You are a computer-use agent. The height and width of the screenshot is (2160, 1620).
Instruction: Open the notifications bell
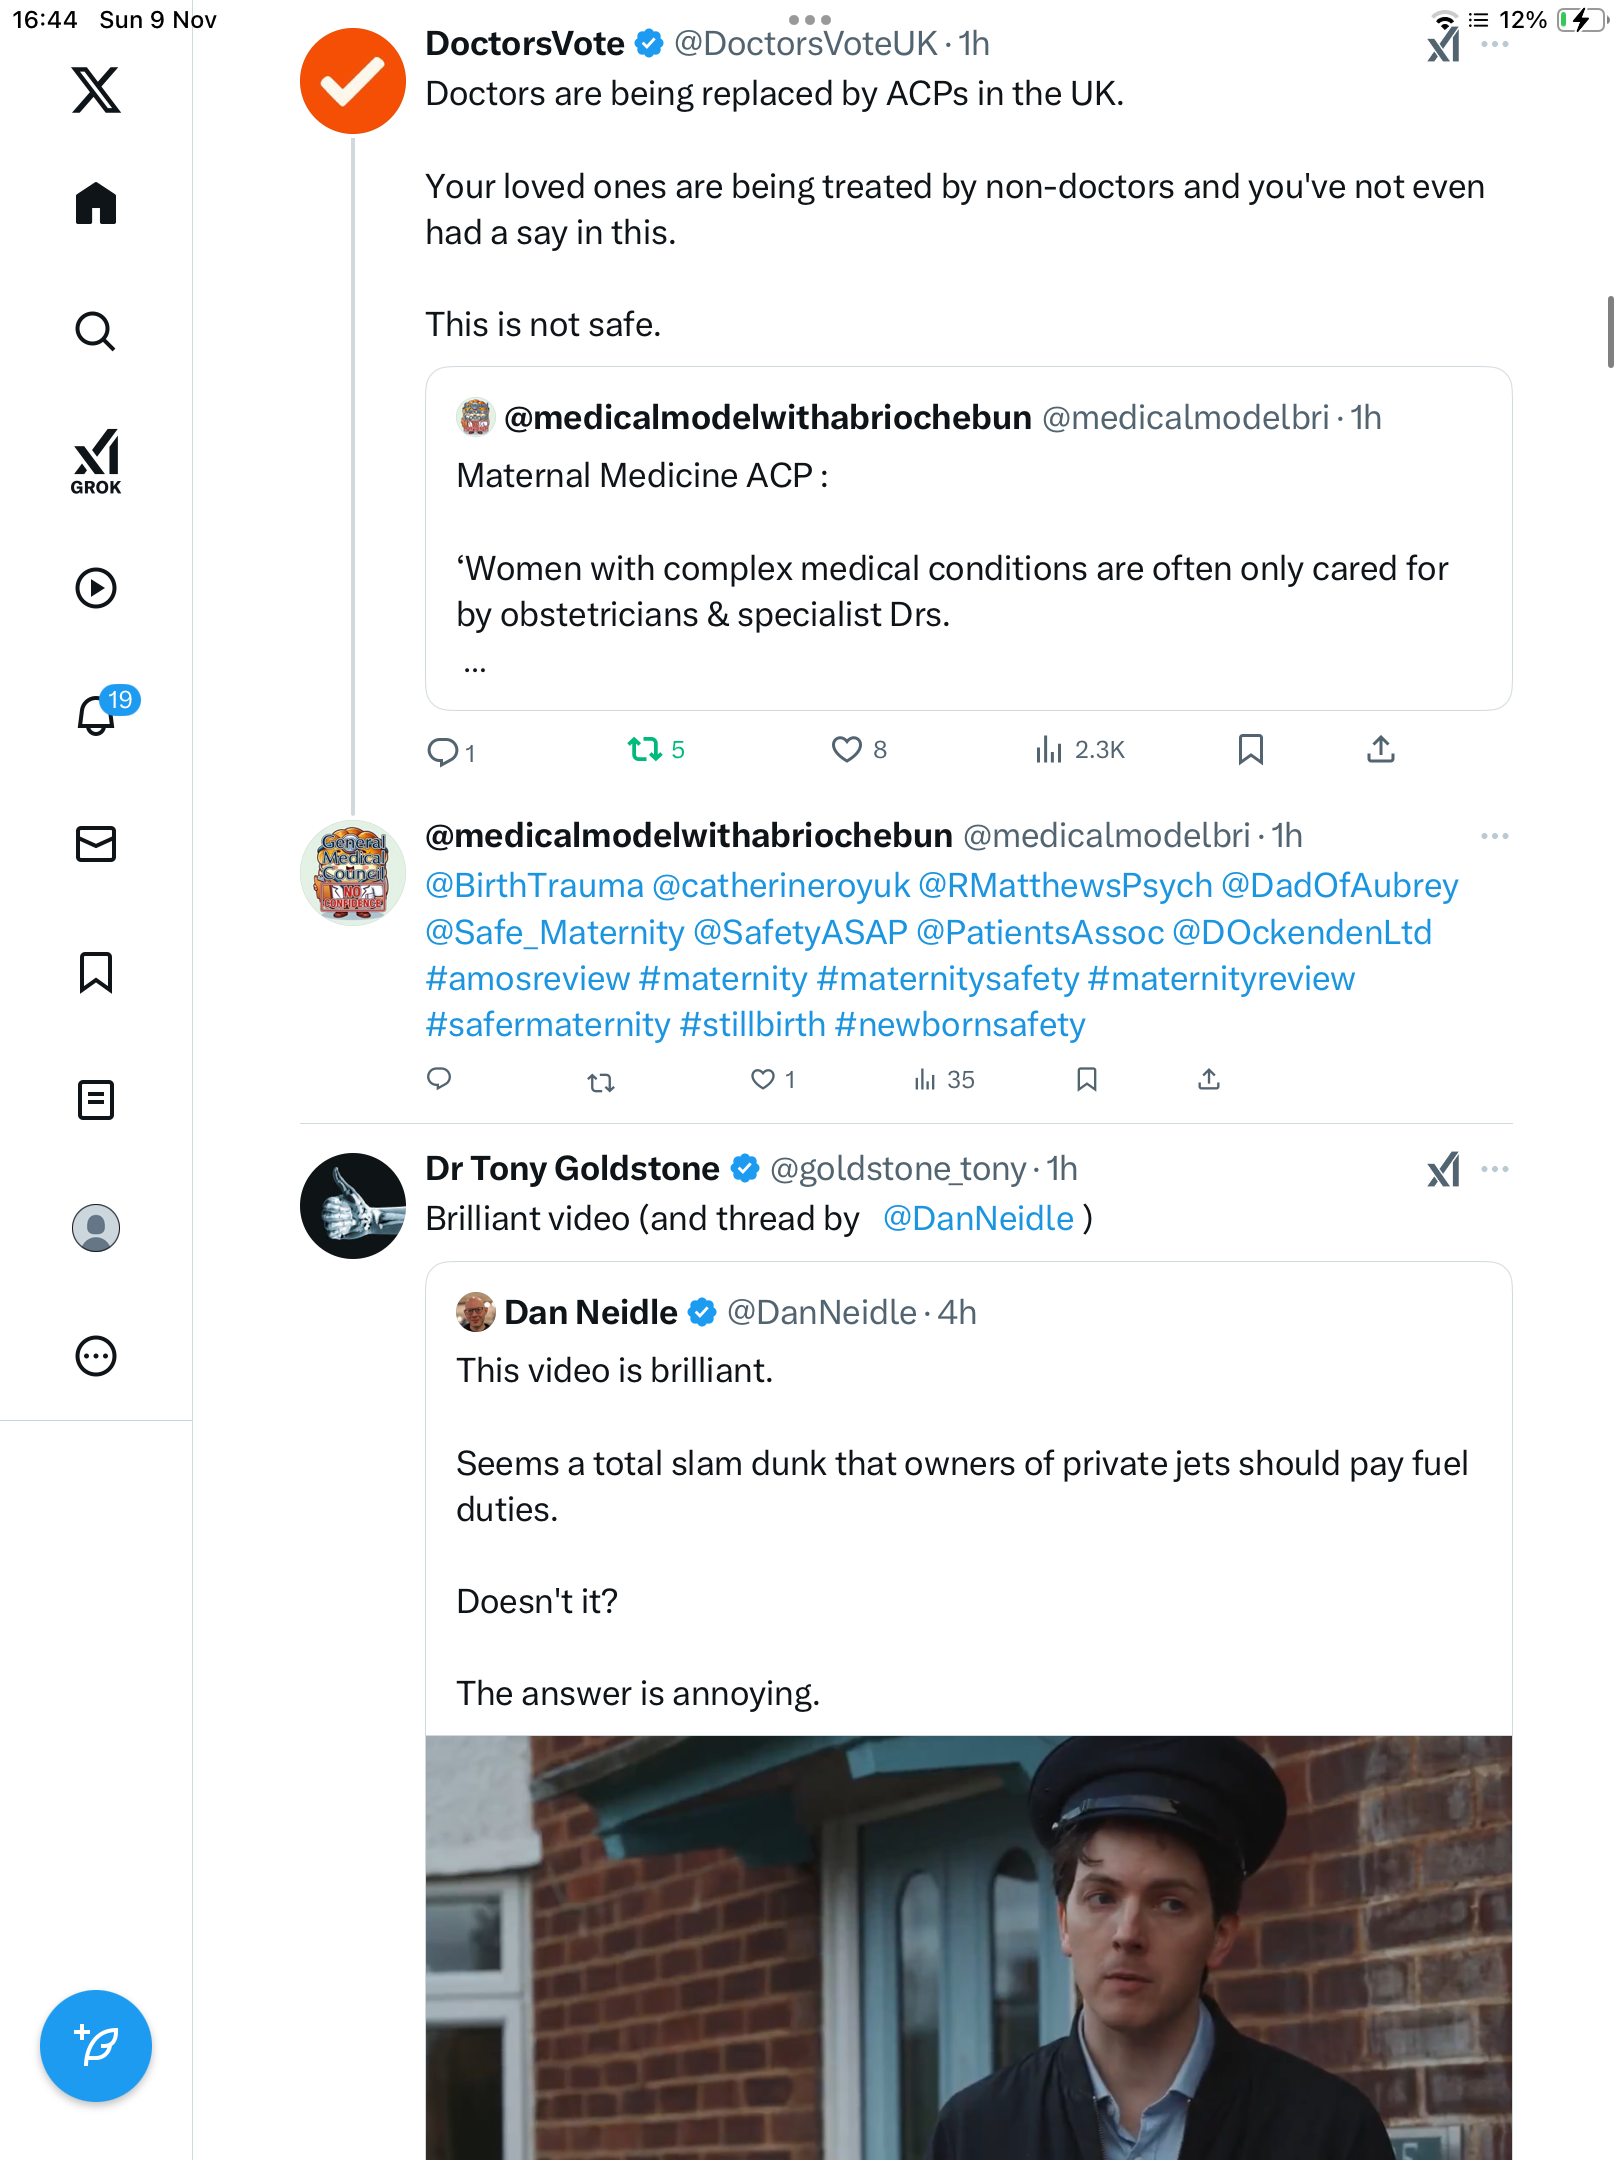click(97, 715)
